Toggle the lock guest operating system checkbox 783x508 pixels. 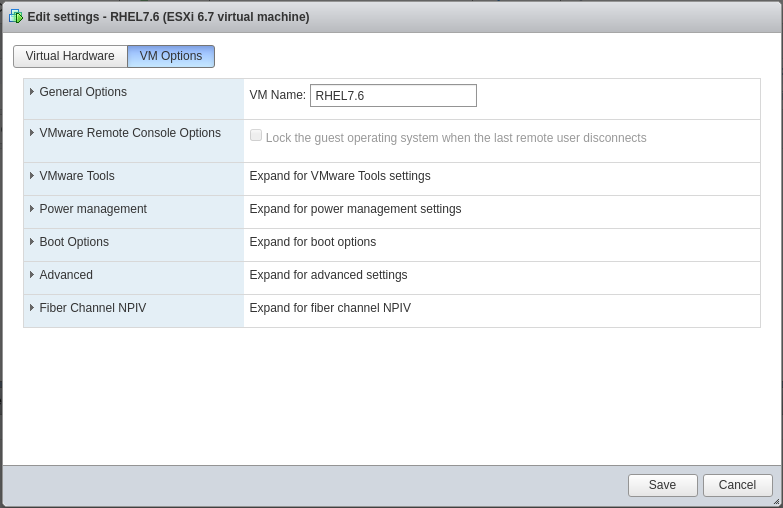point(256,135)
